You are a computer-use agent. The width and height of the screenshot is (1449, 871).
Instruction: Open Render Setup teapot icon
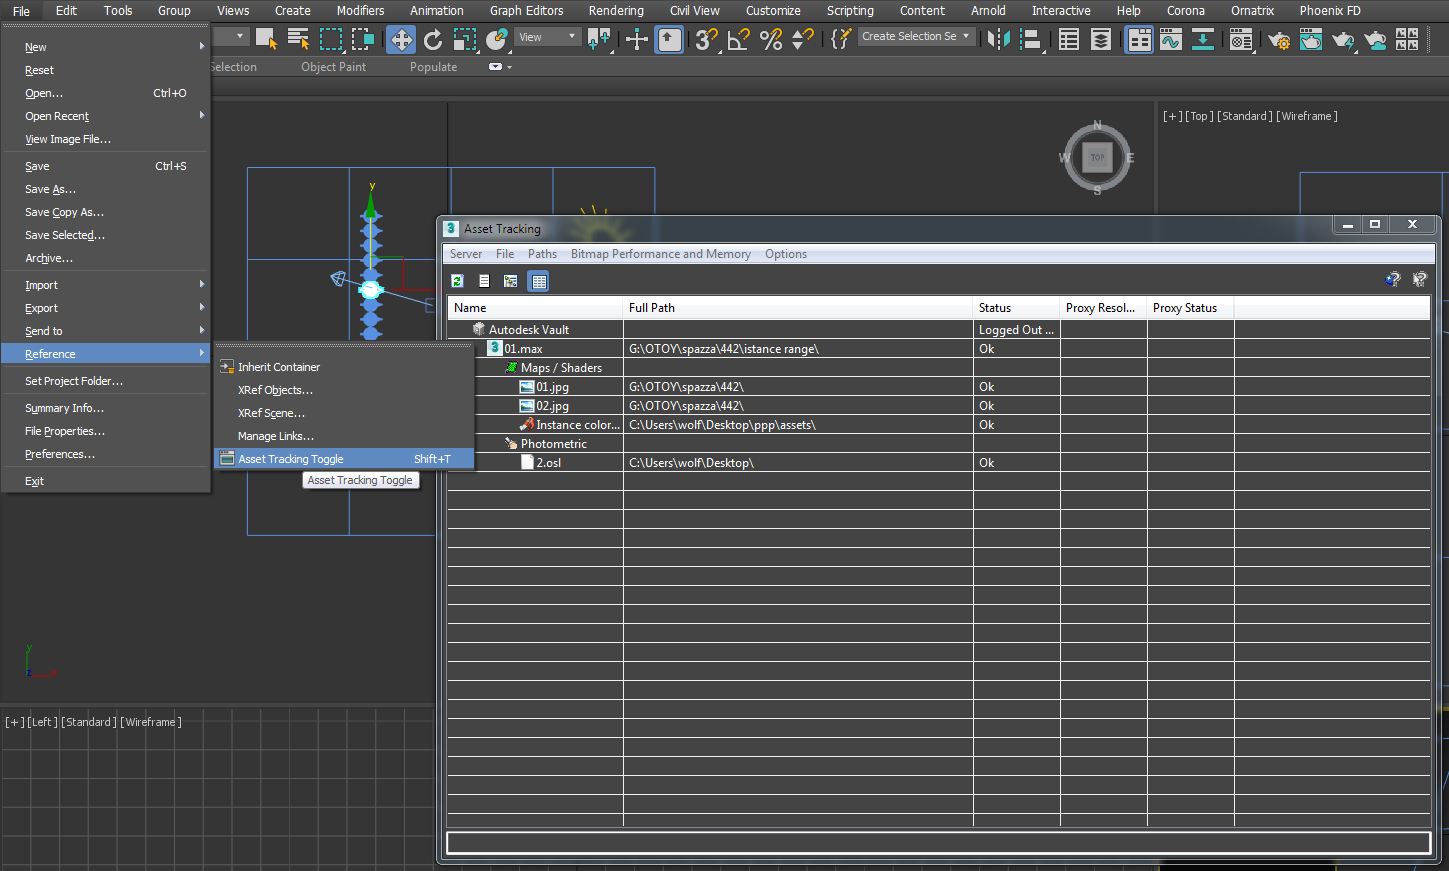click(x=1278, y=39)
